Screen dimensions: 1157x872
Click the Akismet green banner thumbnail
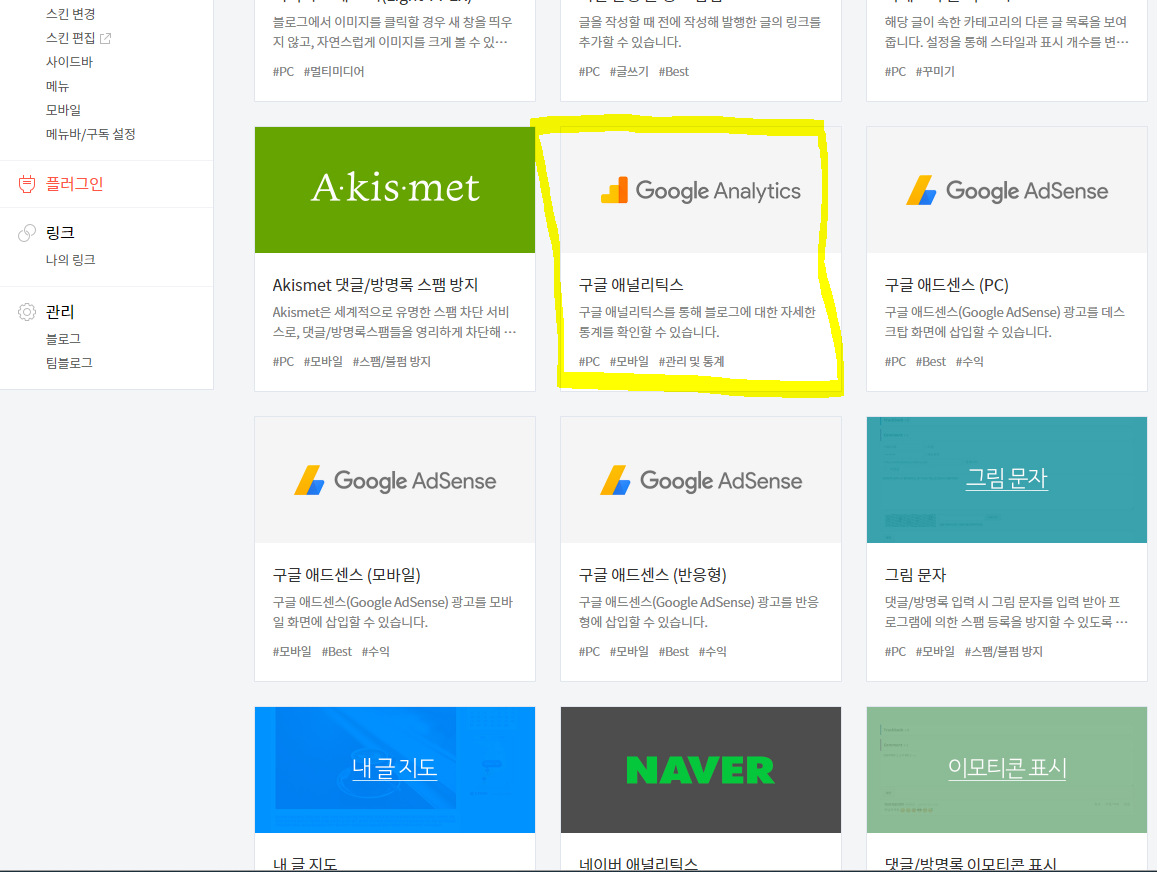pos(395,190)
